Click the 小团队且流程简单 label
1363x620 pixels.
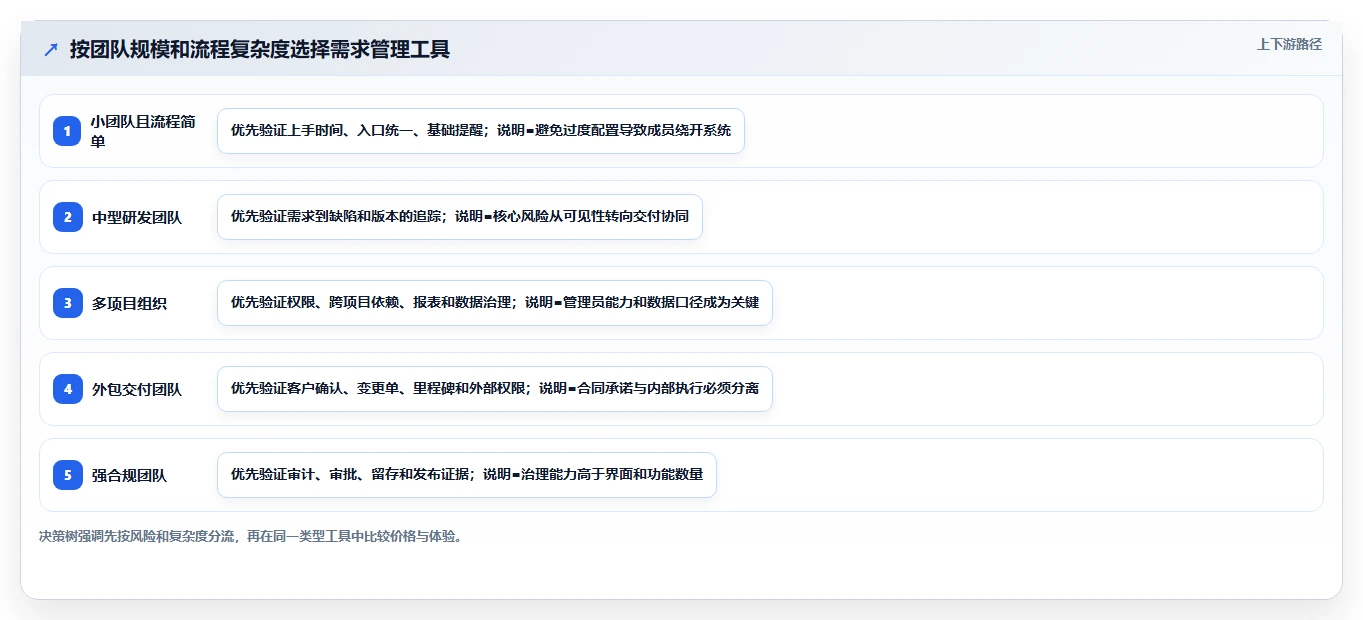coord(144,131)
